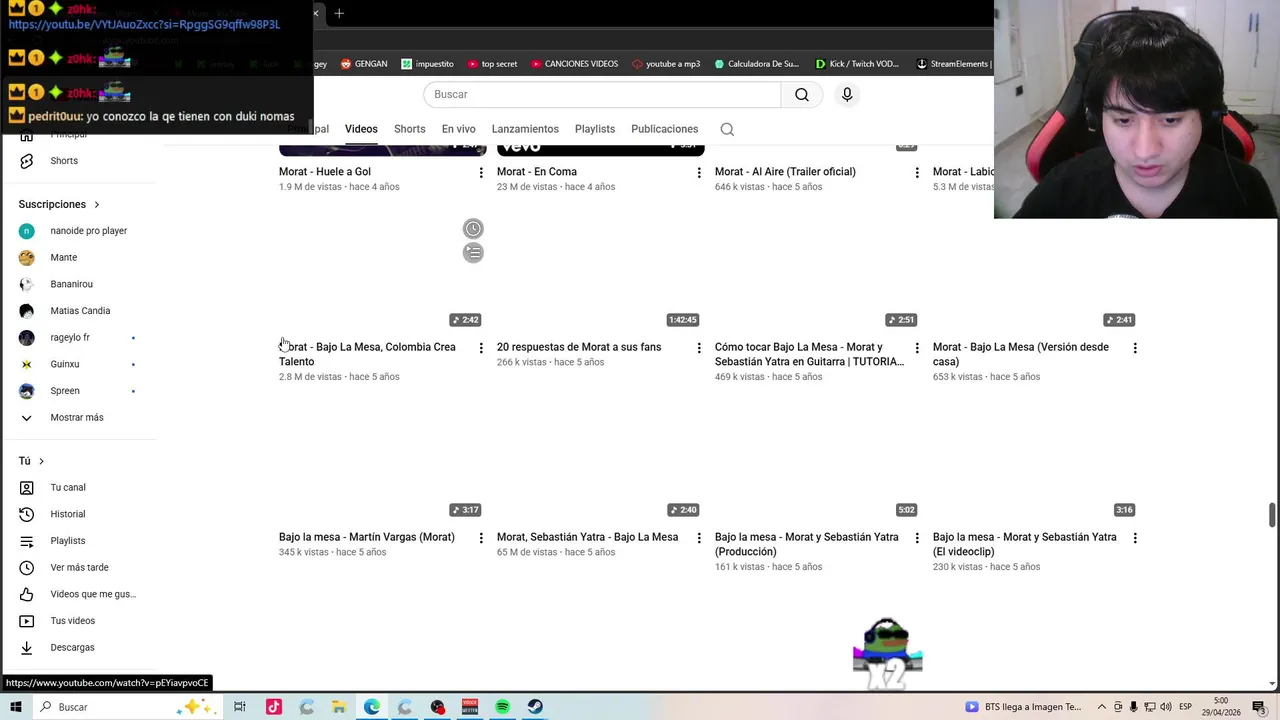Open the Kick / Twitch VOD bookmark
The width and height of the screenshot is (1280, 720).
coord(857,64)
